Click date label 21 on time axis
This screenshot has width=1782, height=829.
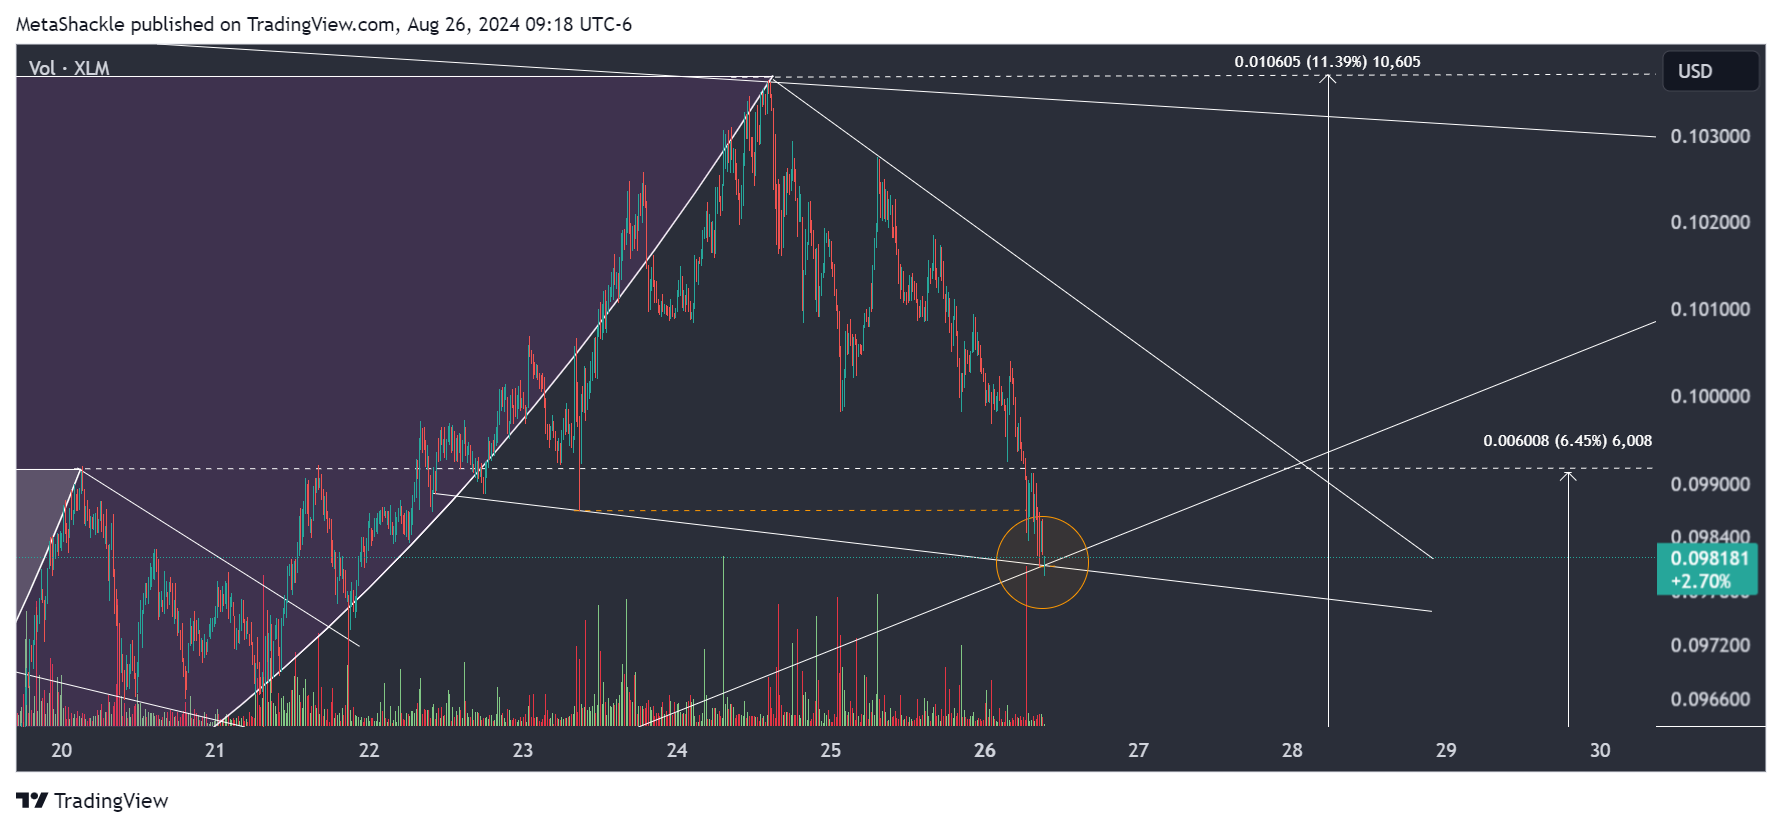(214, 750)
